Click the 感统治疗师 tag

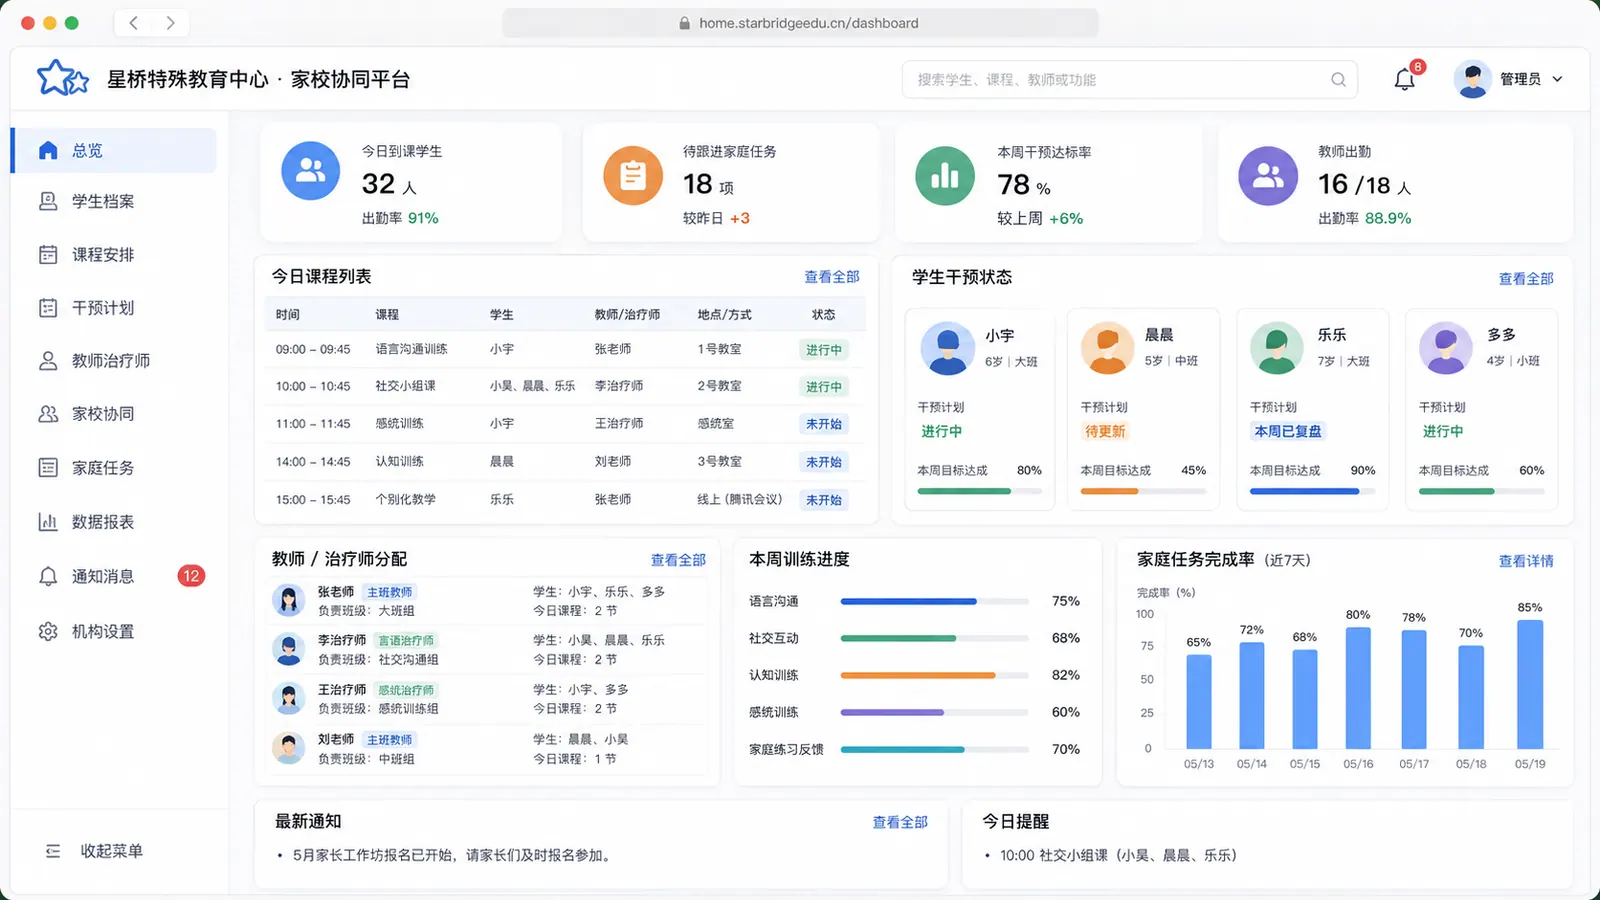coord(406,690)
